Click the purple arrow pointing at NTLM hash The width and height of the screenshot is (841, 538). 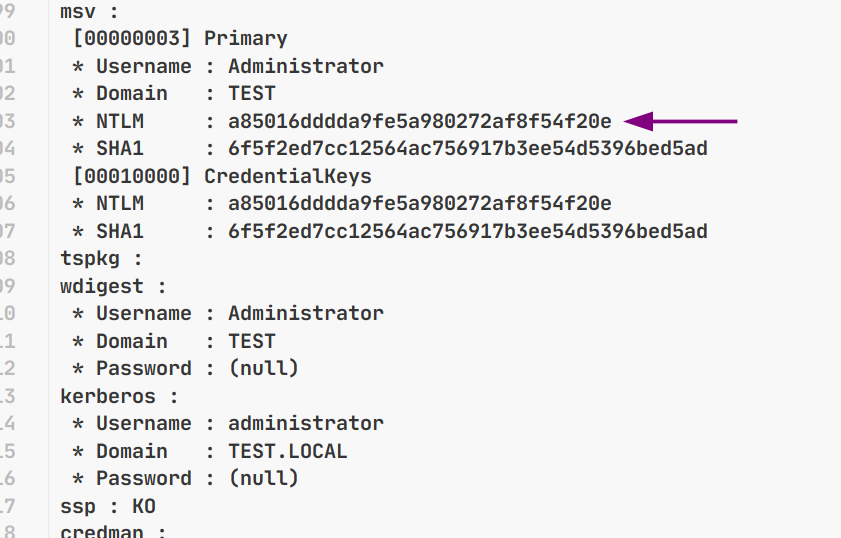[681, 121]
